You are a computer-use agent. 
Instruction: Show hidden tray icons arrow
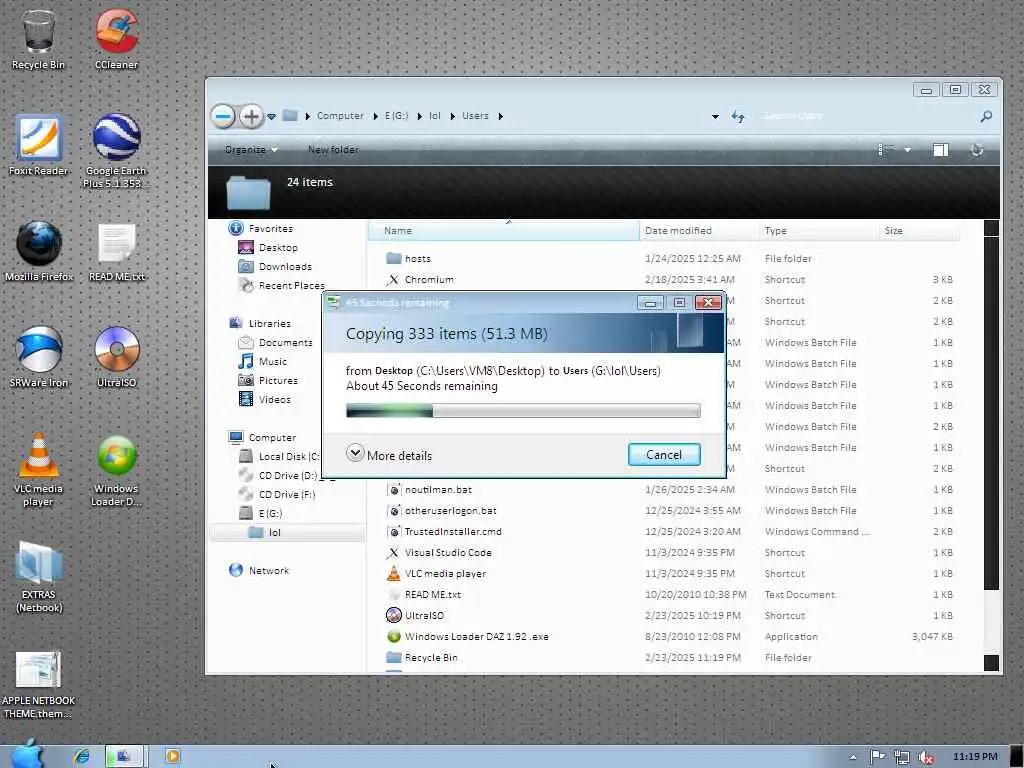(853, 758)
